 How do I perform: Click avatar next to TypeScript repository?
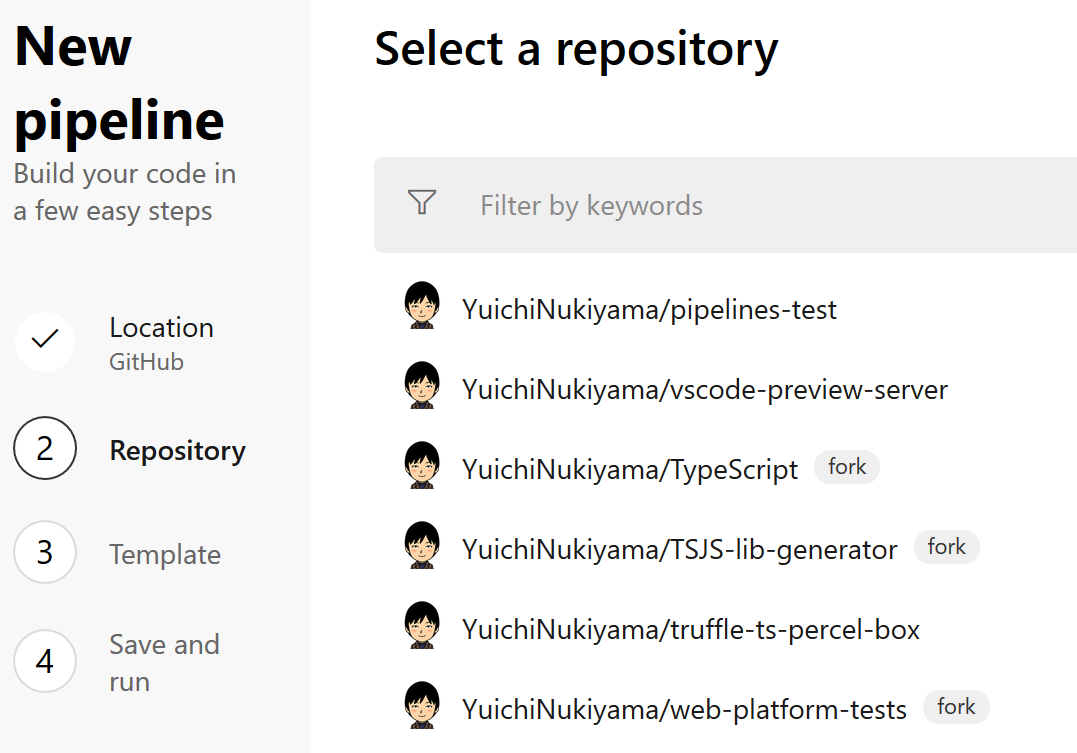coord(422,466)
